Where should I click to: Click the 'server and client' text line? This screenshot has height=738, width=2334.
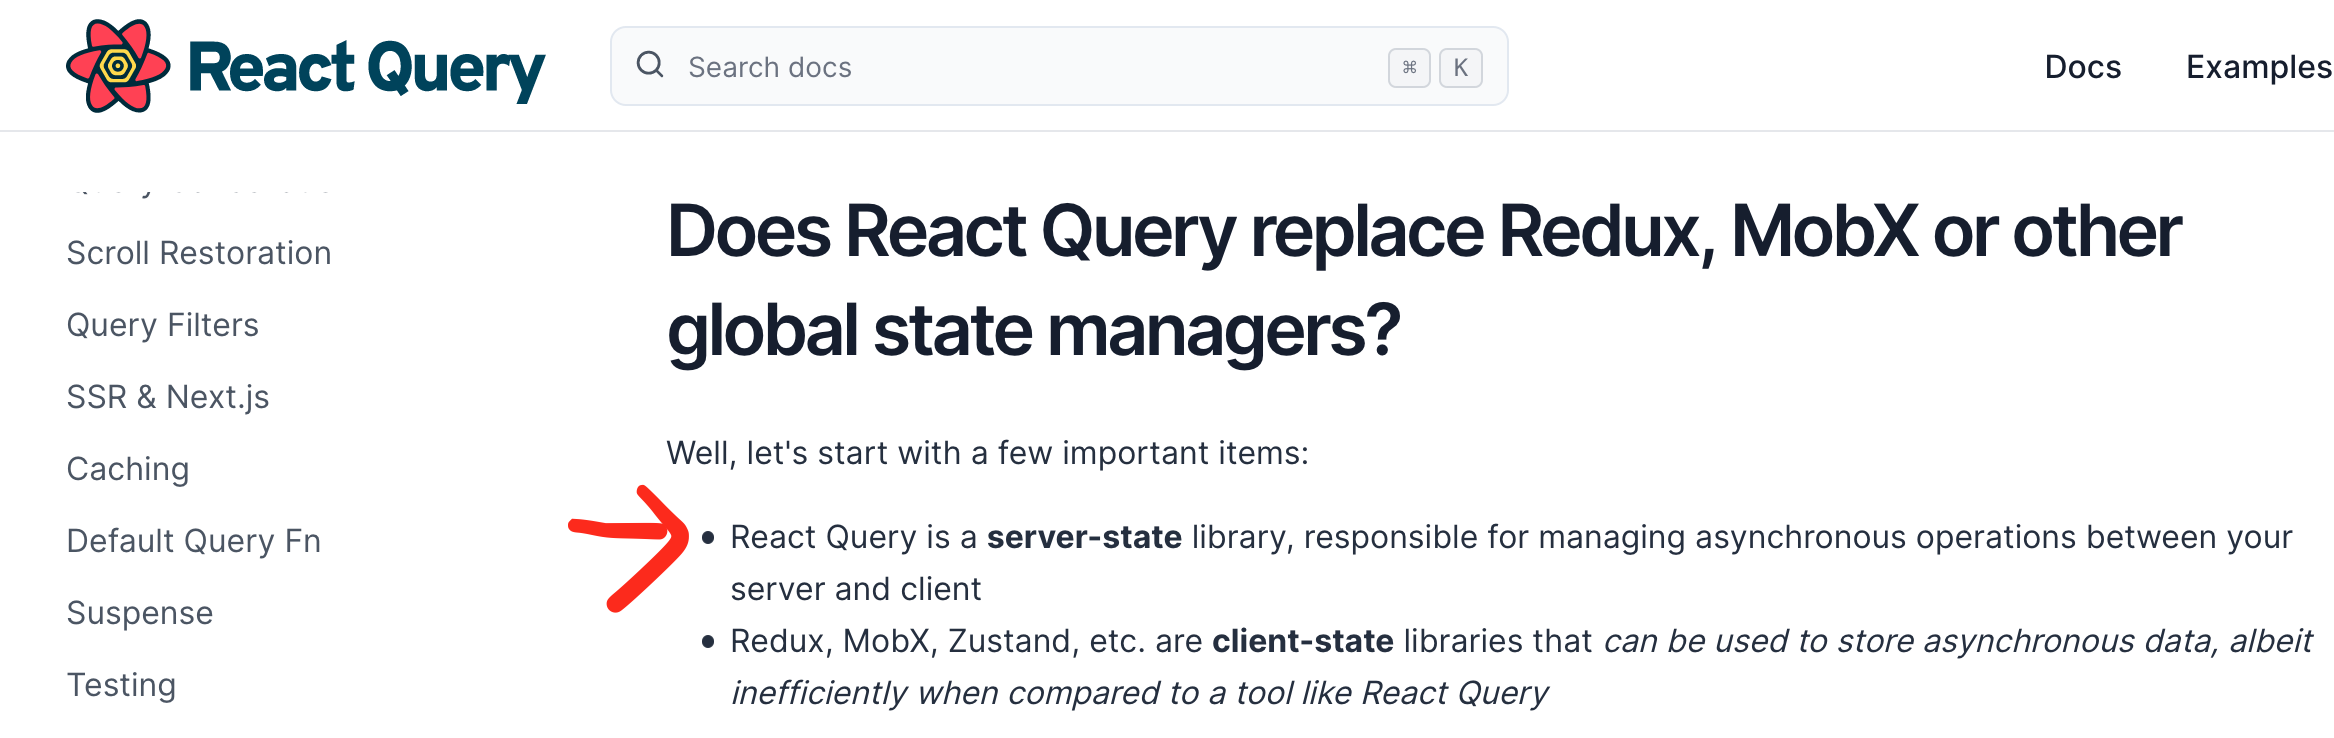[x=856, y=589]
